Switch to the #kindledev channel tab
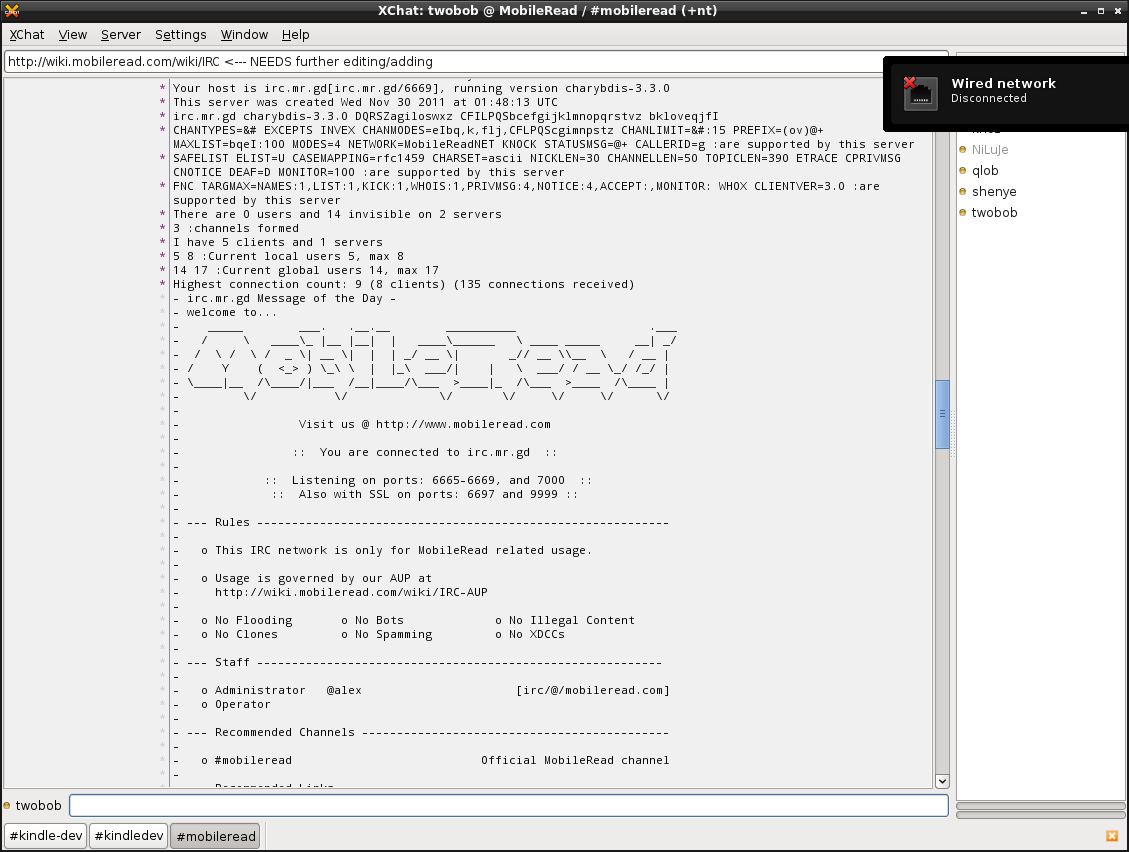This screenshot has width=1129, height=852. pyautogui.click(x=129, y=835)
